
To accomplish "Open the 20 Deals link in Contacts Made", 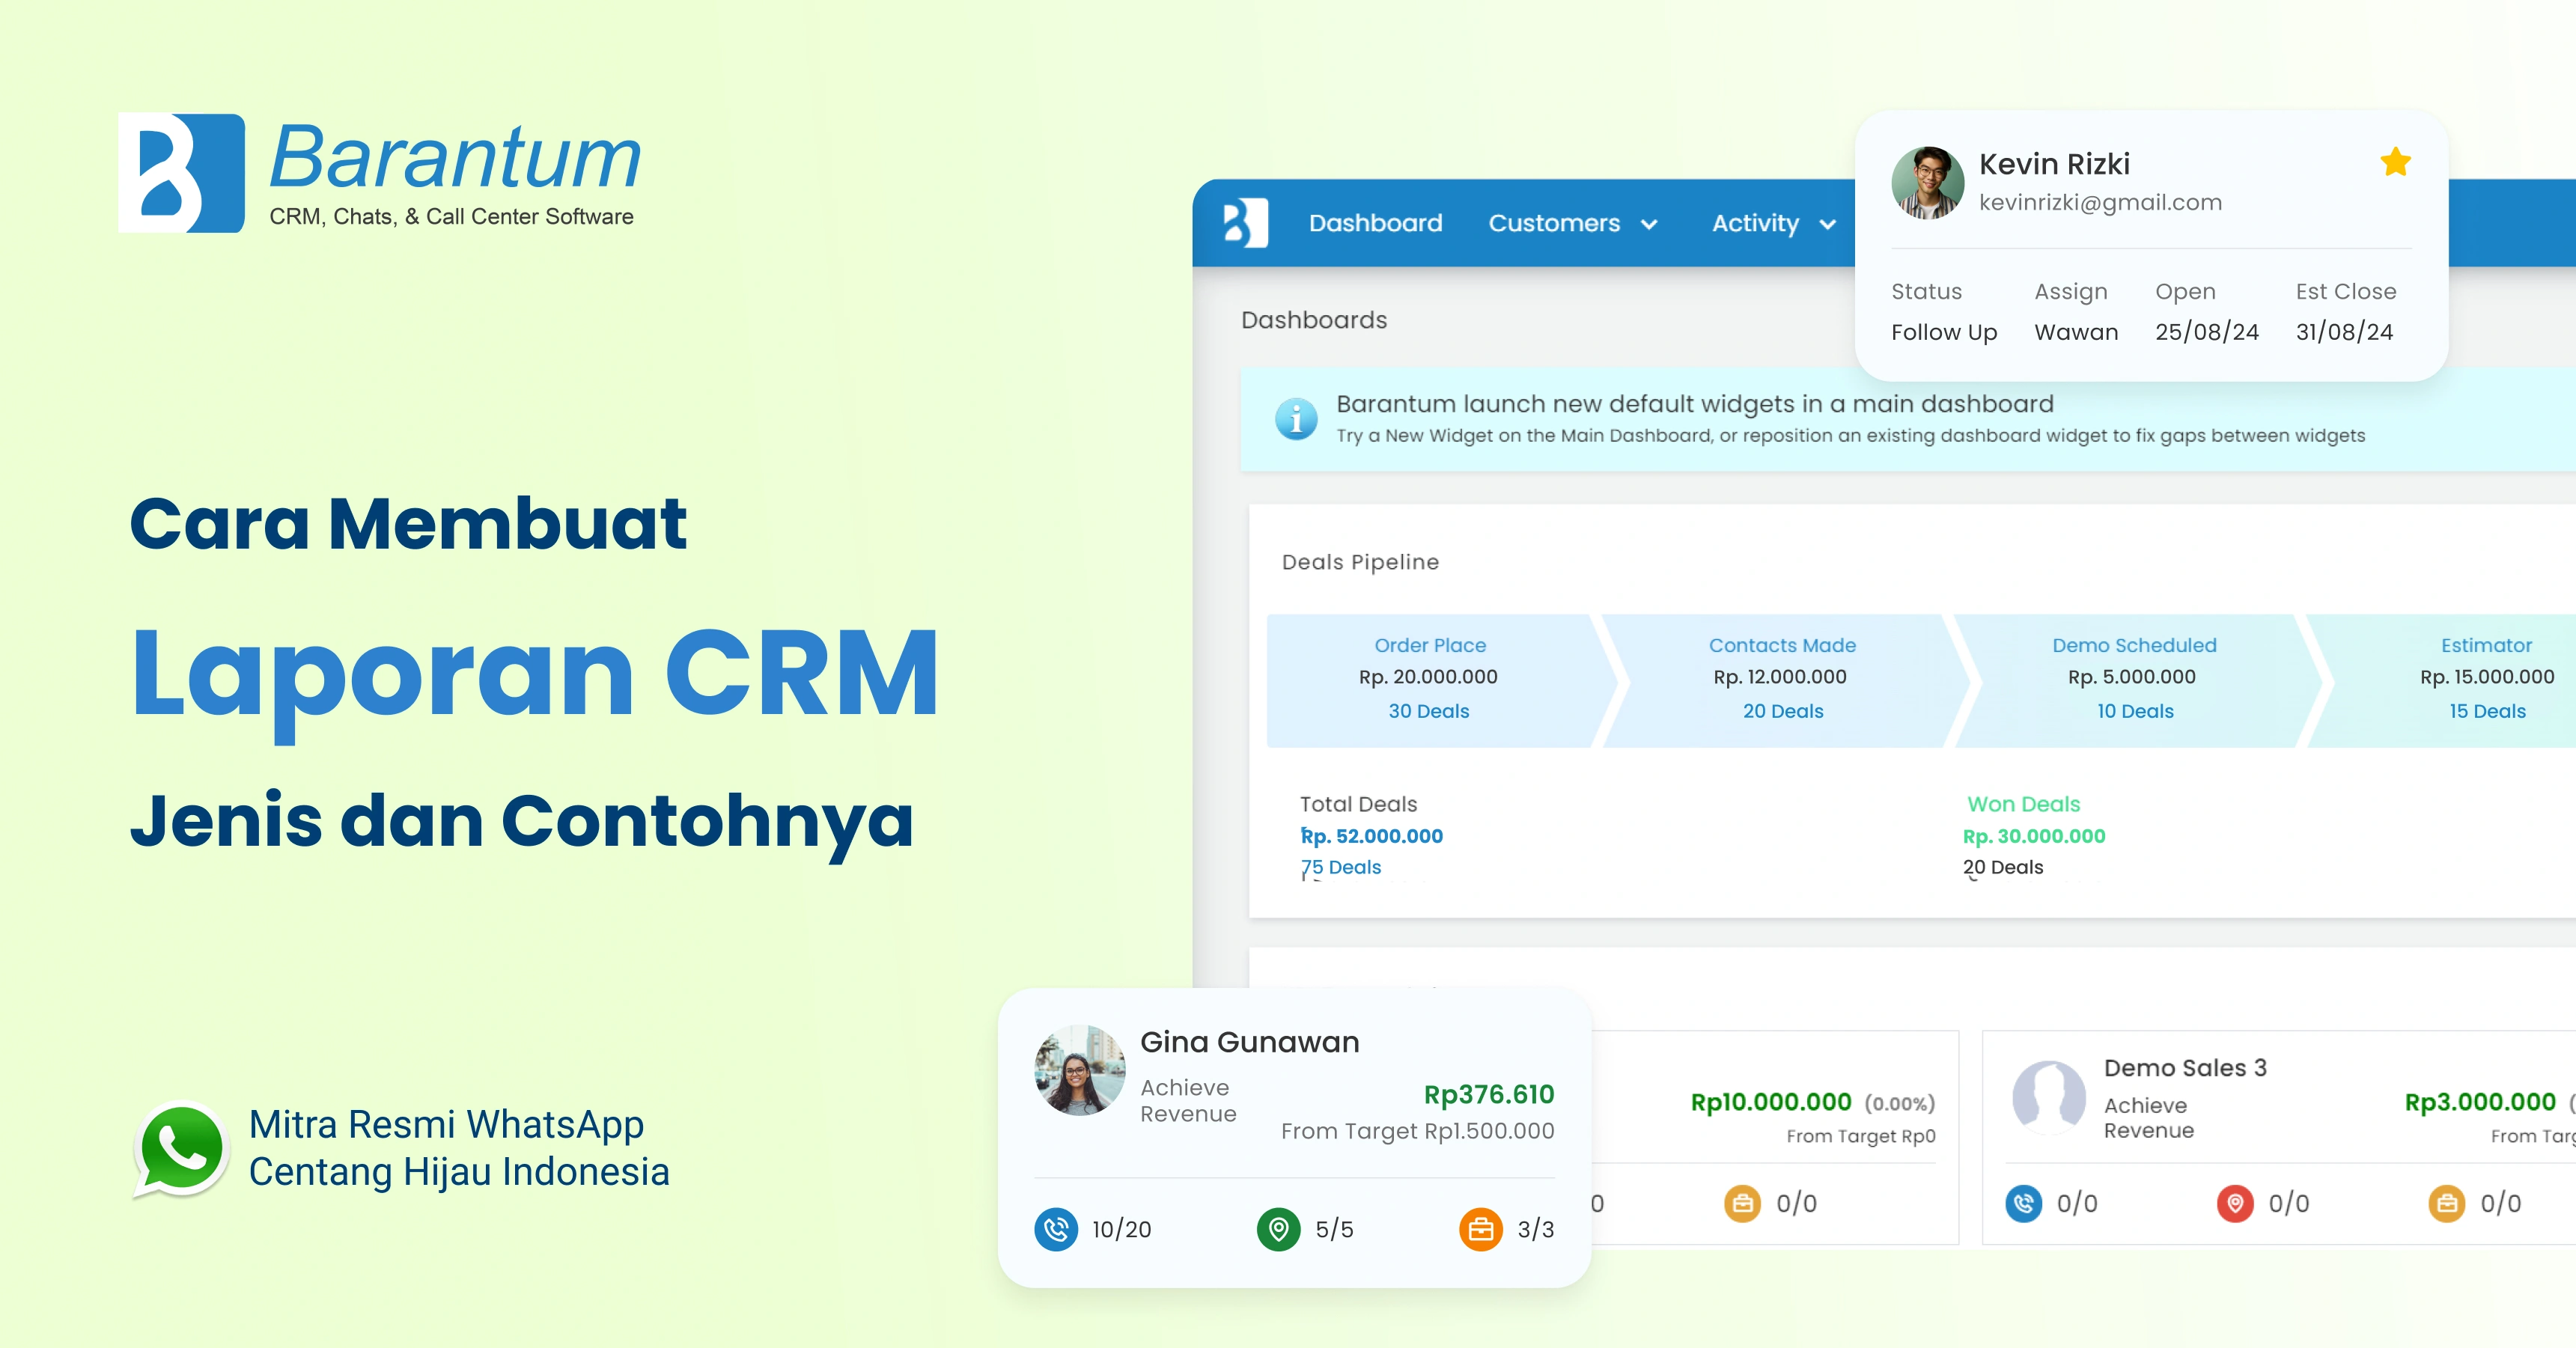I will click(1782, 711).
